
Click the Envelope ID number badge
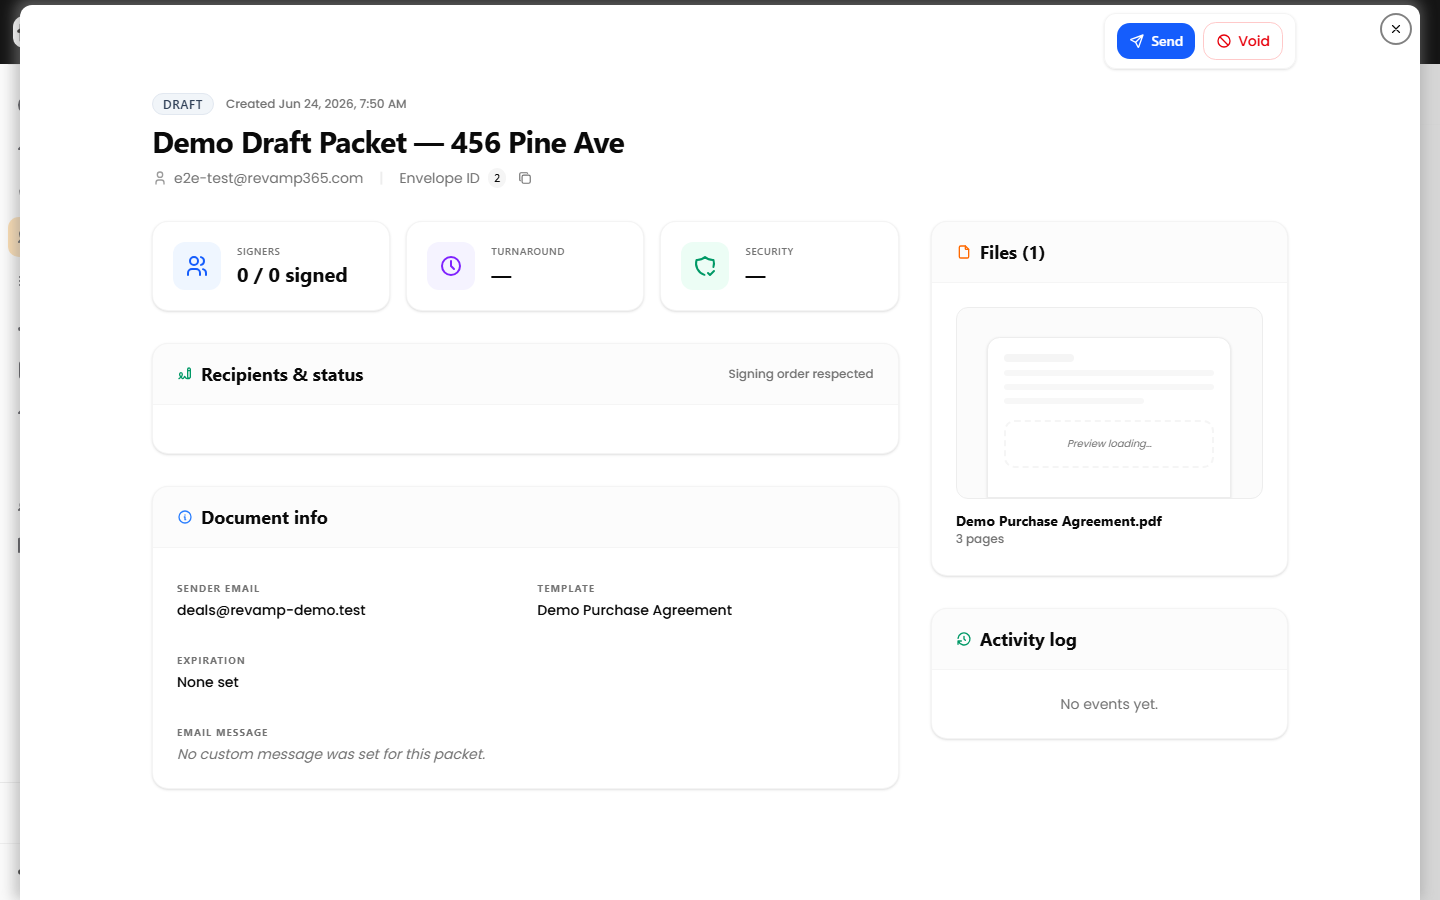click(497, 178)
